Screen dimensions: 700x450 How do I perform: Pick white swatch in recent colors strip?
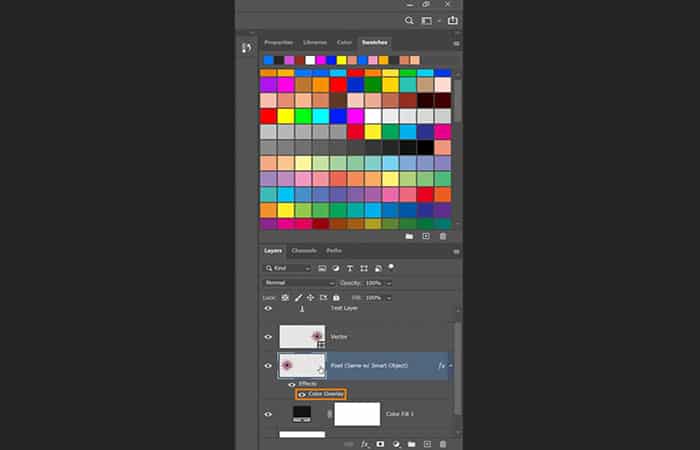pos(310,60)
